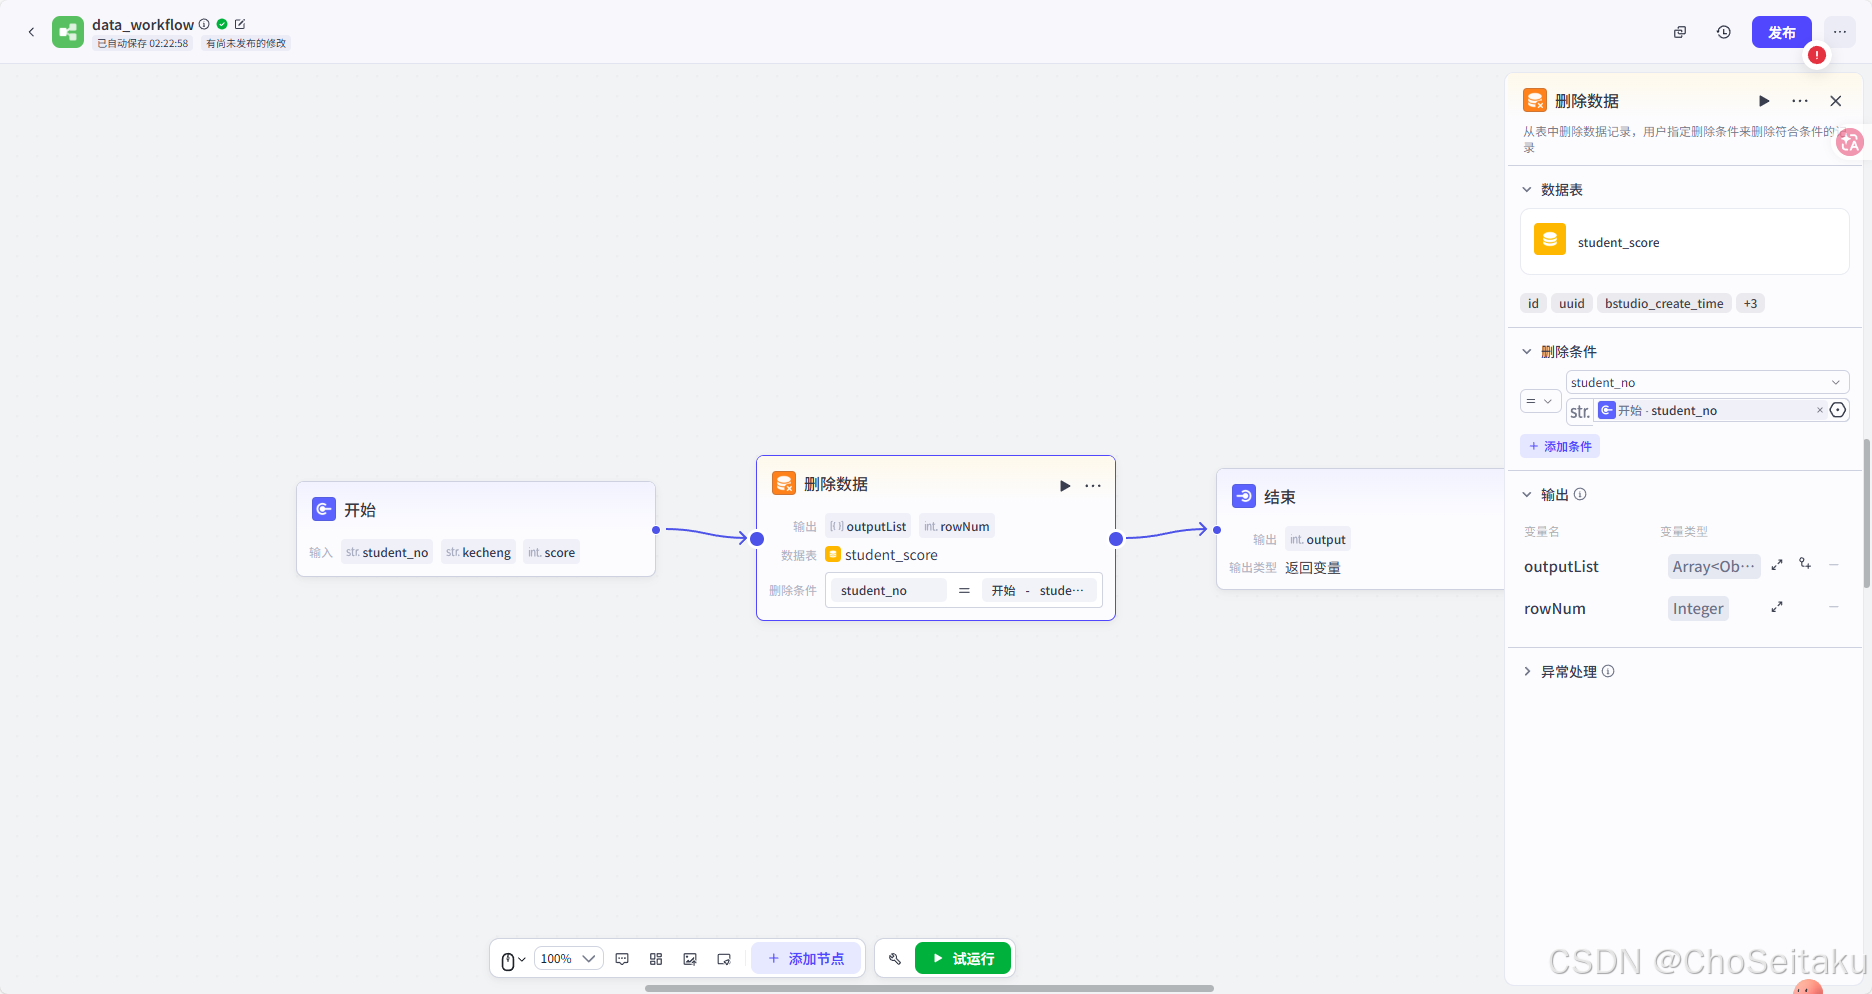Image resolution: width=1872 pixels, height=994 pixels.
Task: Open the student_no field dropdown in the side panel
Action: tap(1707, 382)
